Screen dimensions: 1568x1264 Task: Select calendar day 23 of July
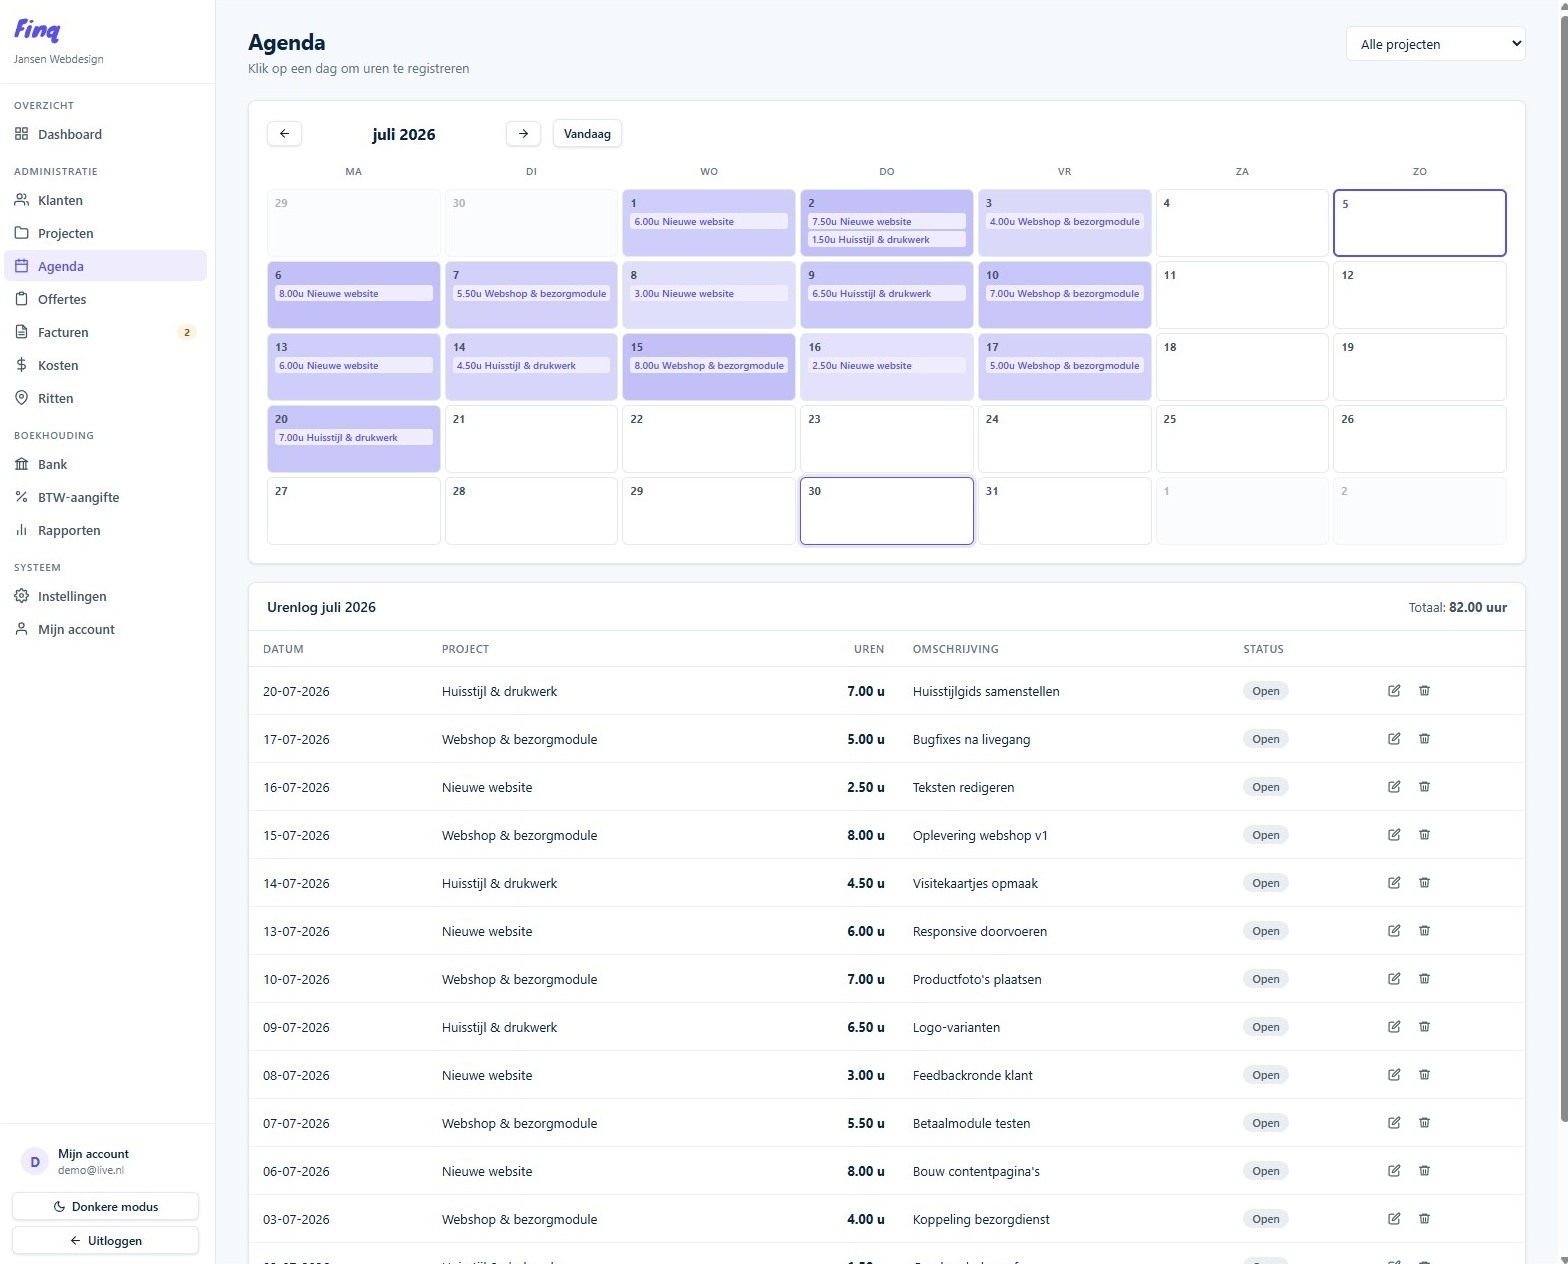tap(886, 439)
